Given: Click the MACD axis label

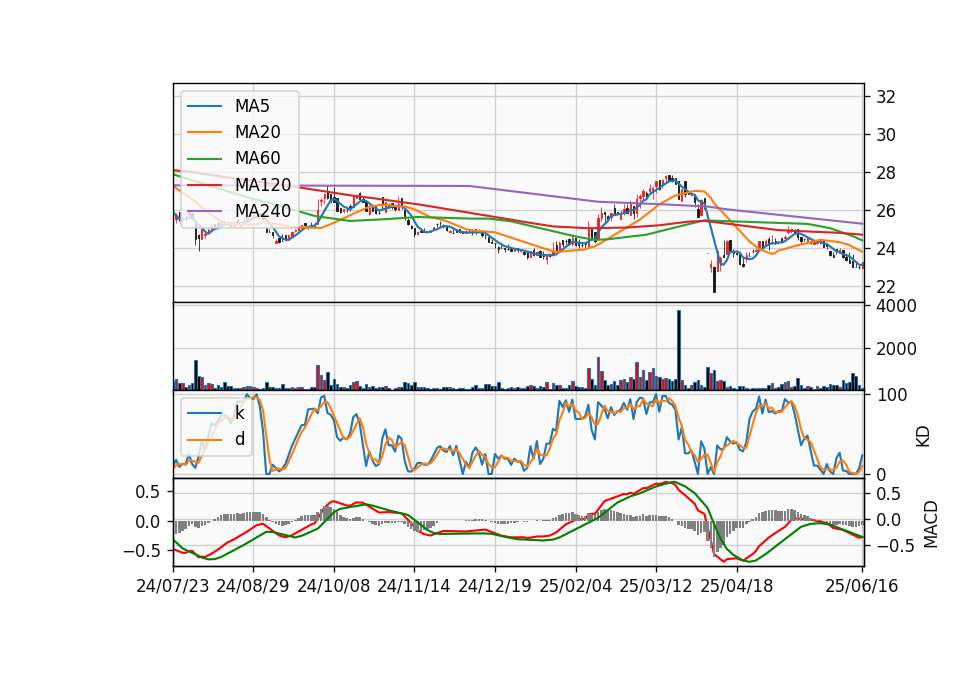Looking at the screenshot, I should (x=931, y=524).
